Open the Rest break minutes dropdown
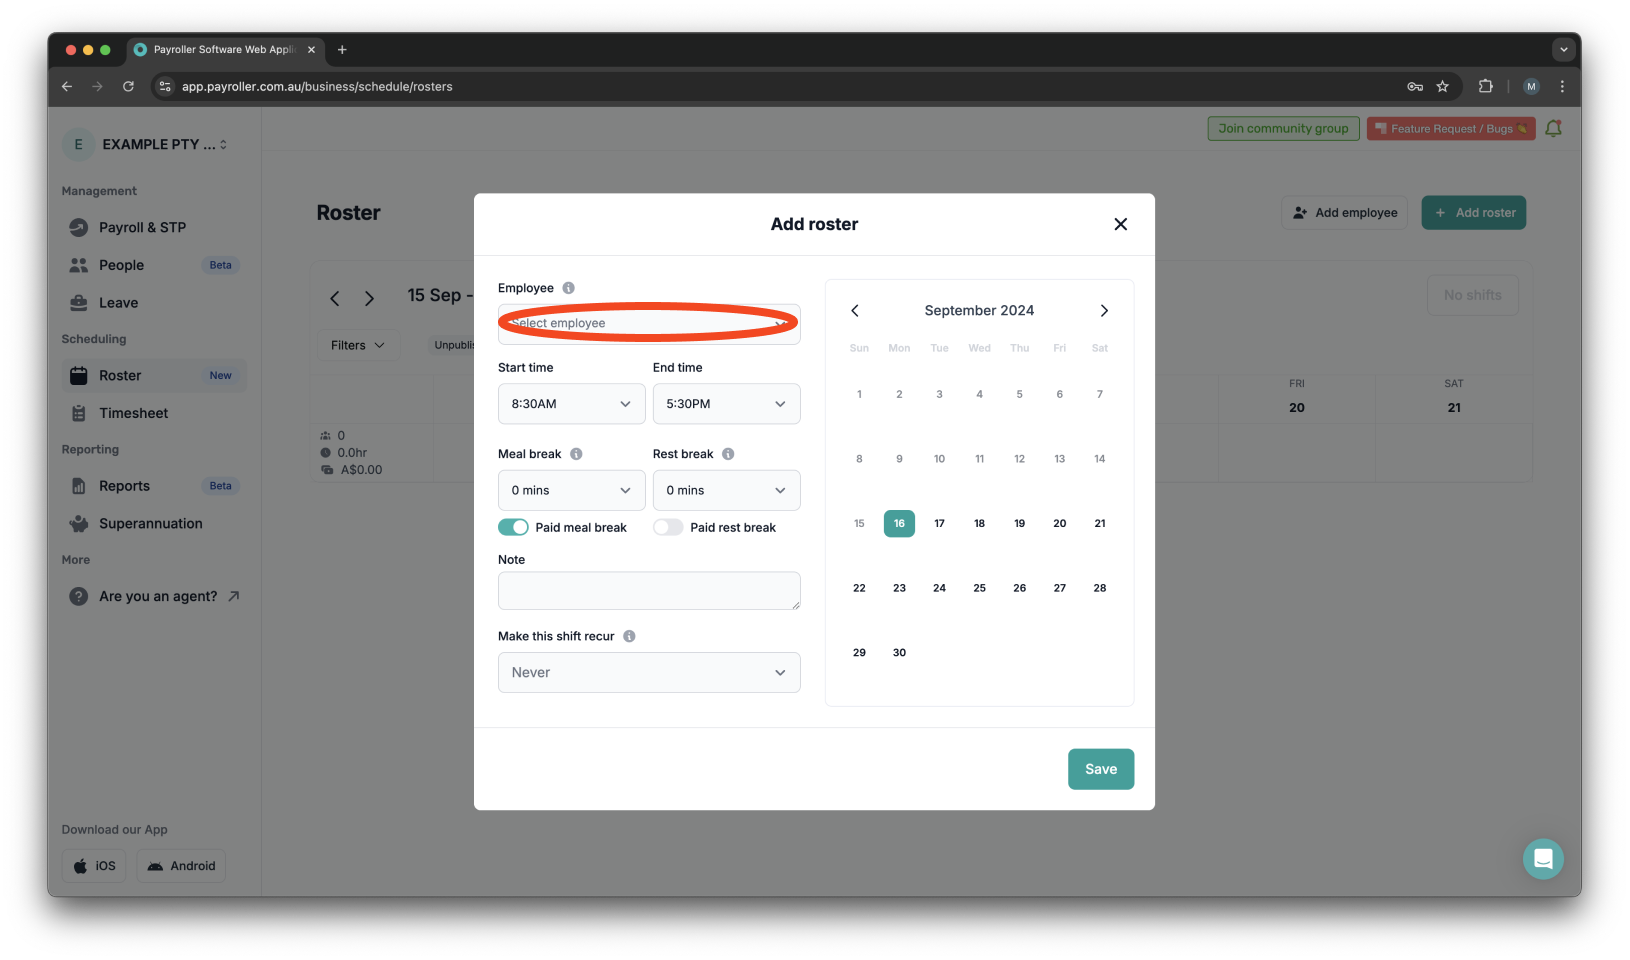Viewport: 1630px width, 960px height. coord(726,490)
